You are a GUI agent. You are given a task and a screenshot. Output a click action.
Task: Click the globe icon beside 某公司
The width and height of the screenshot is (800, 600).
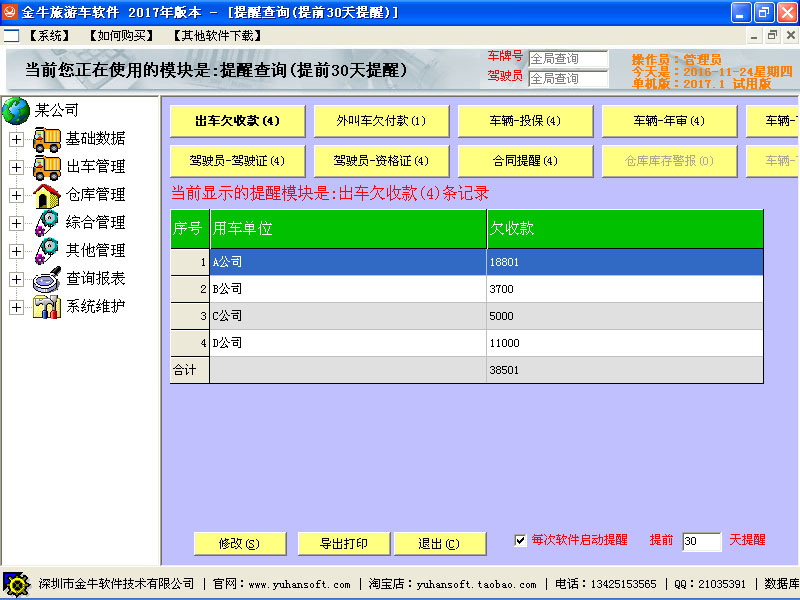(x=16, y=110)
